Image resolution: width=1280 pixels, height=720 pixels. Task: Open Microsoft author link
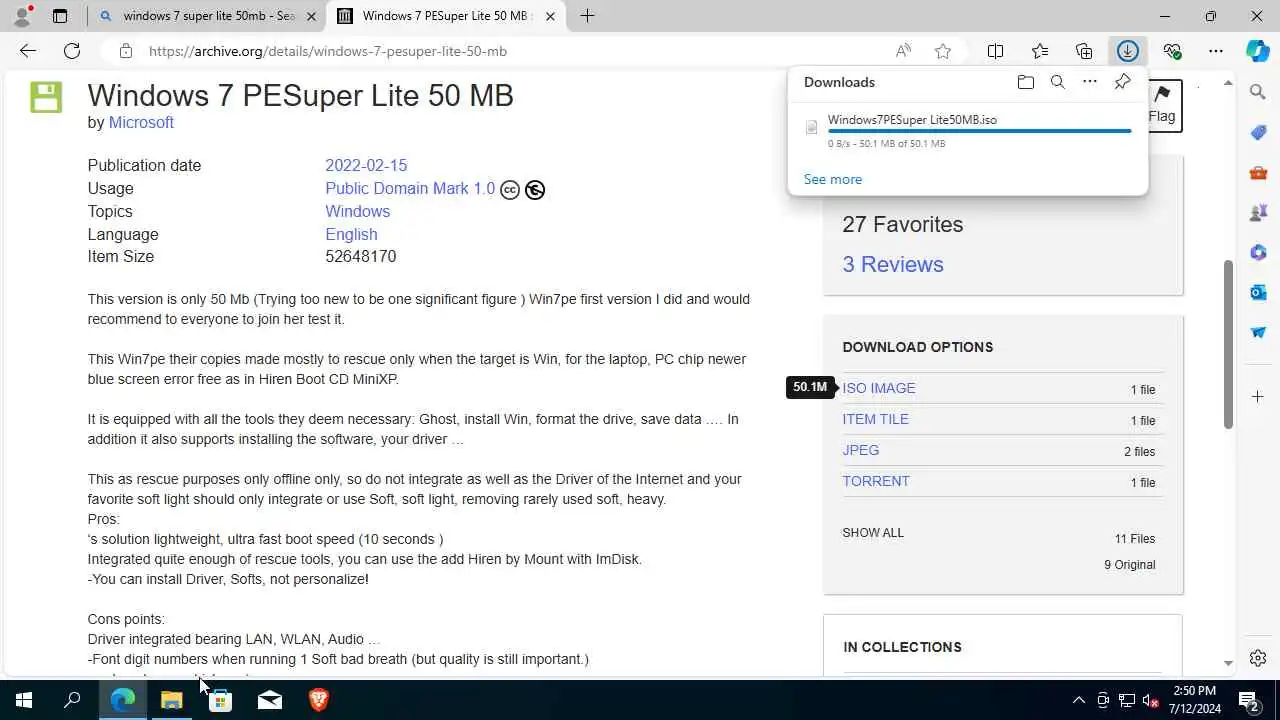pos(141,122)
